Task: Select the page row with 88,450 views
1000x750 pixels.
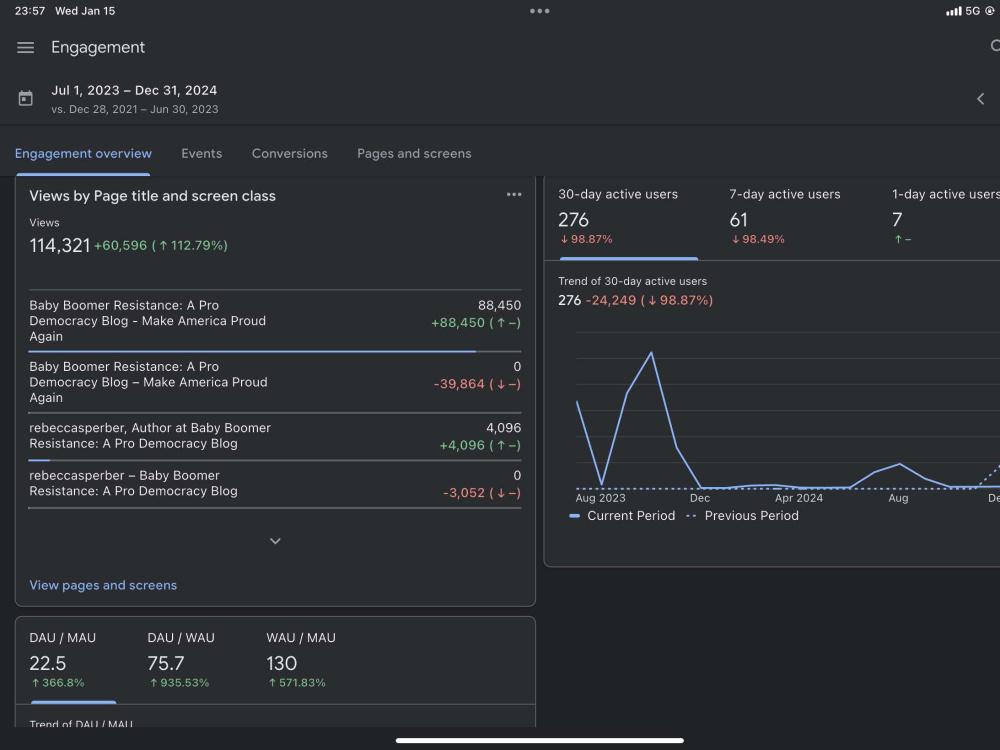Action: [x=275, y=321]
